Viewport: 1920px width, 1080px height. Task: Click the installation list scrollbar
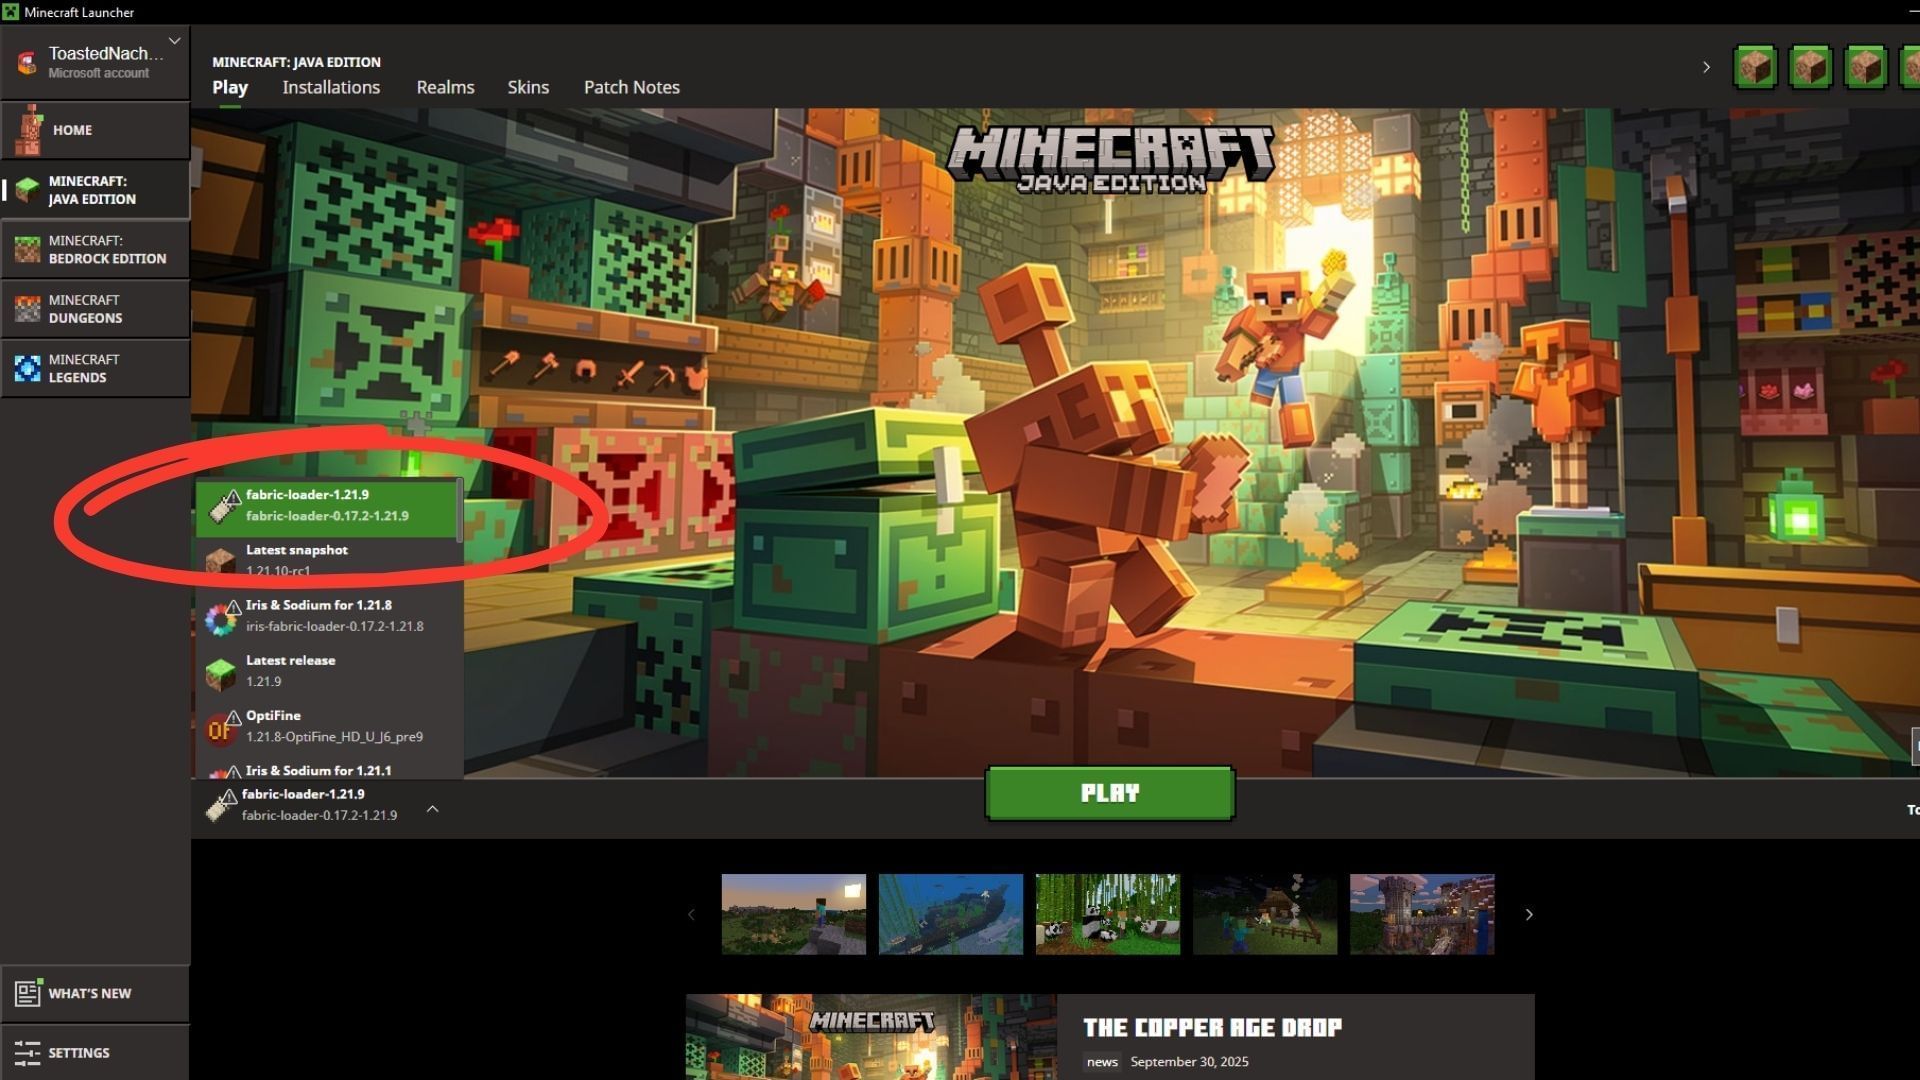coord(460,510)
